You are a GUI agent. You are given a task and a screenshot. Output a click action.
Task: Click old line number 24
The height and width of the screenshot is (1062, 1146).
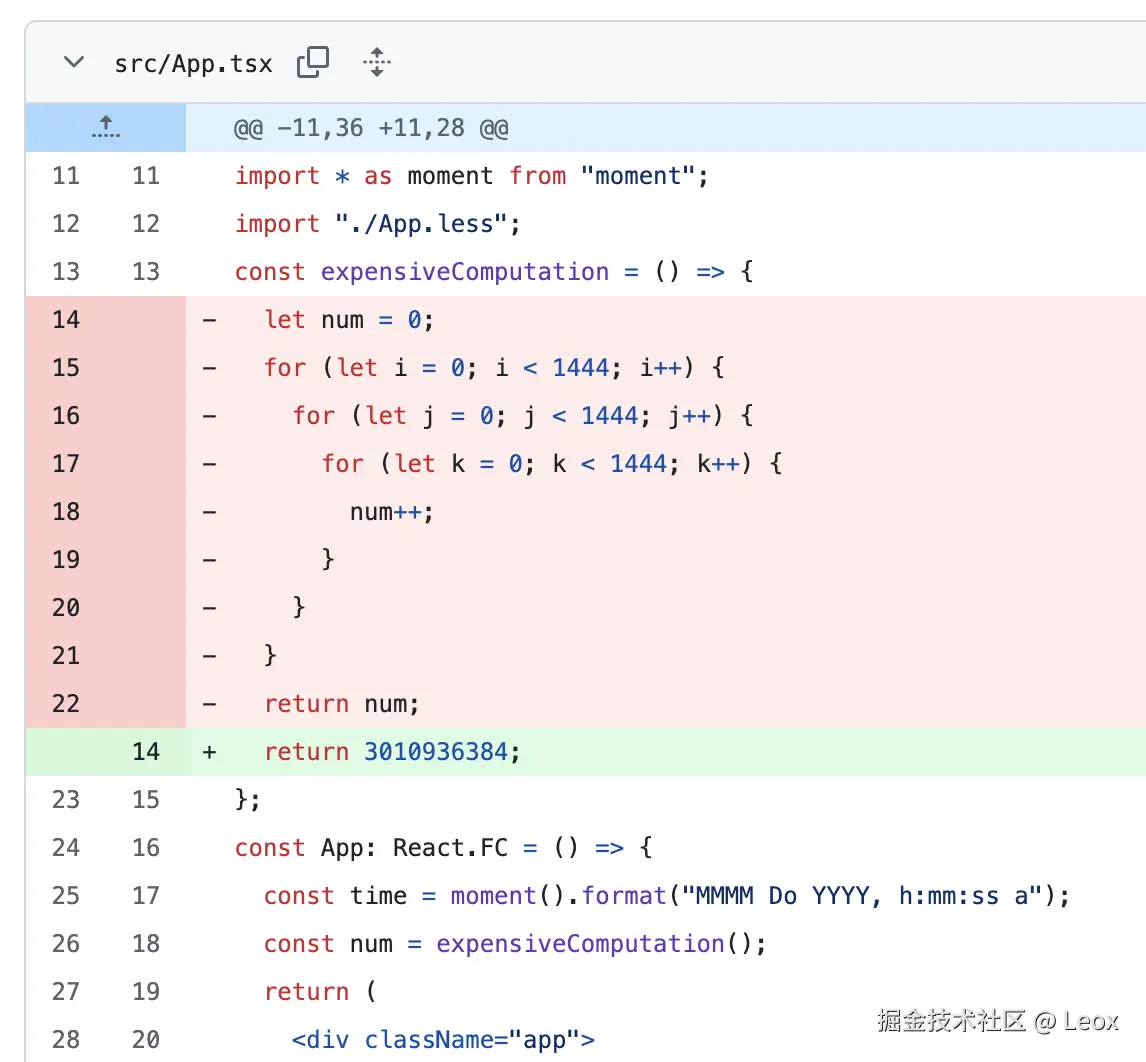tap(66, 847)
